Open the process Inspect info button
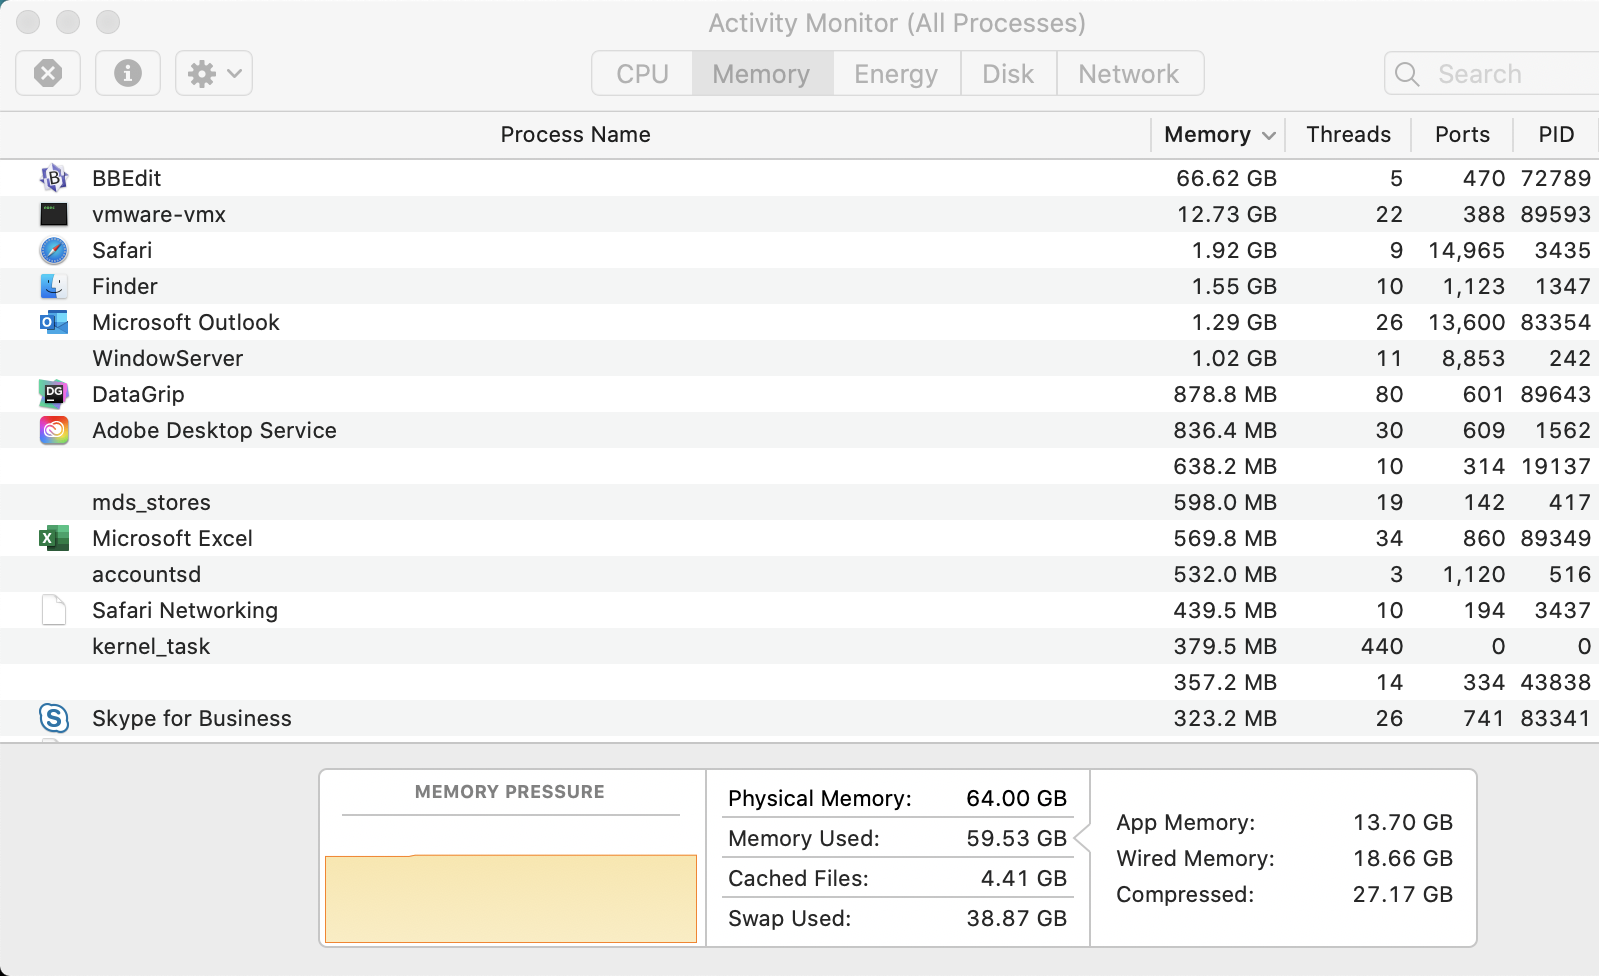 coord(128,73)
